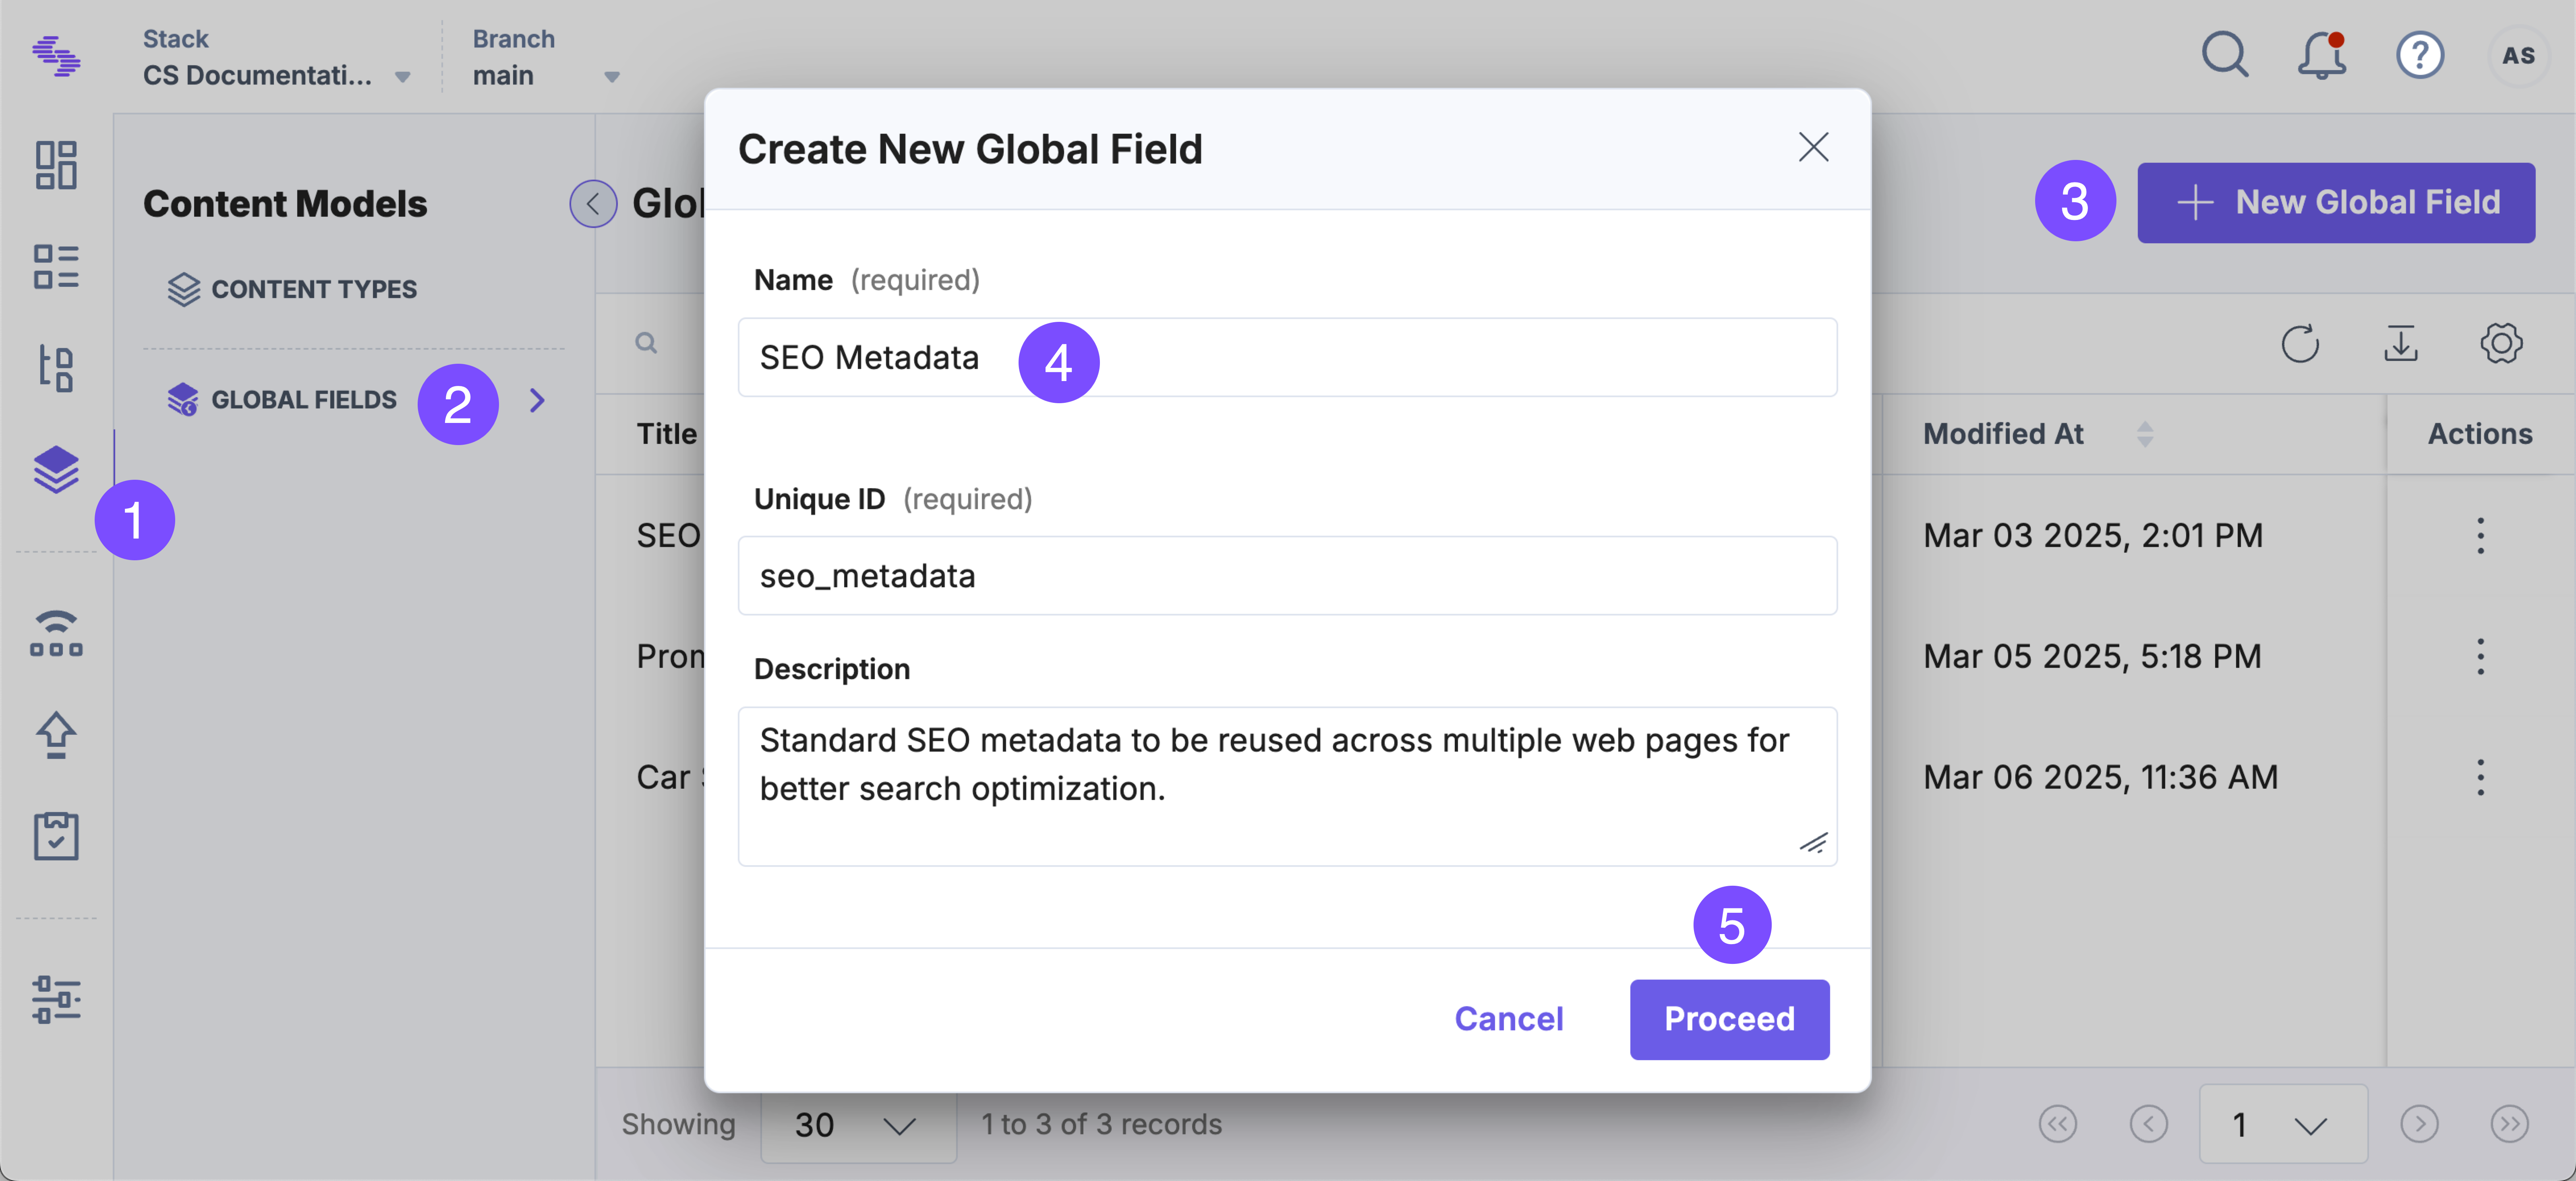Open the Dashboard icon in sidebar

[56, 165]
